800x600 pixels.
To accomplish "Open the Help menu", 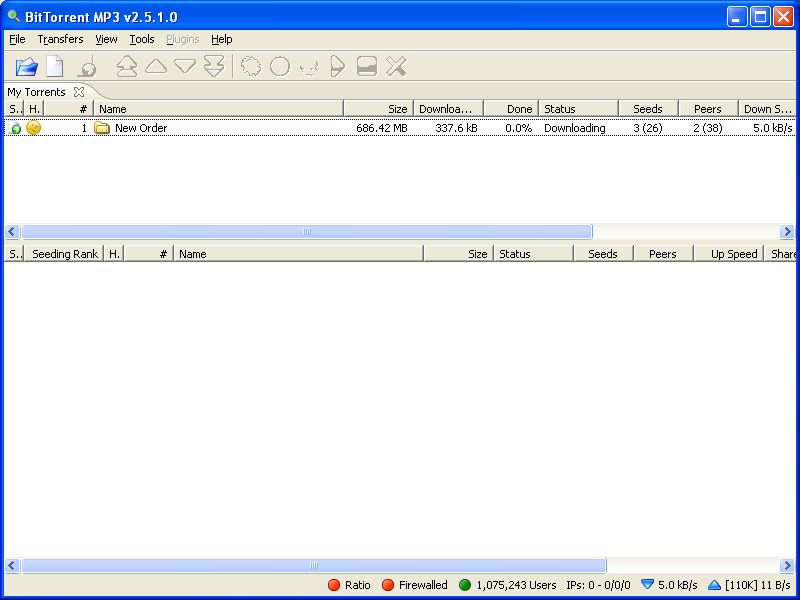I will point(221,39).
